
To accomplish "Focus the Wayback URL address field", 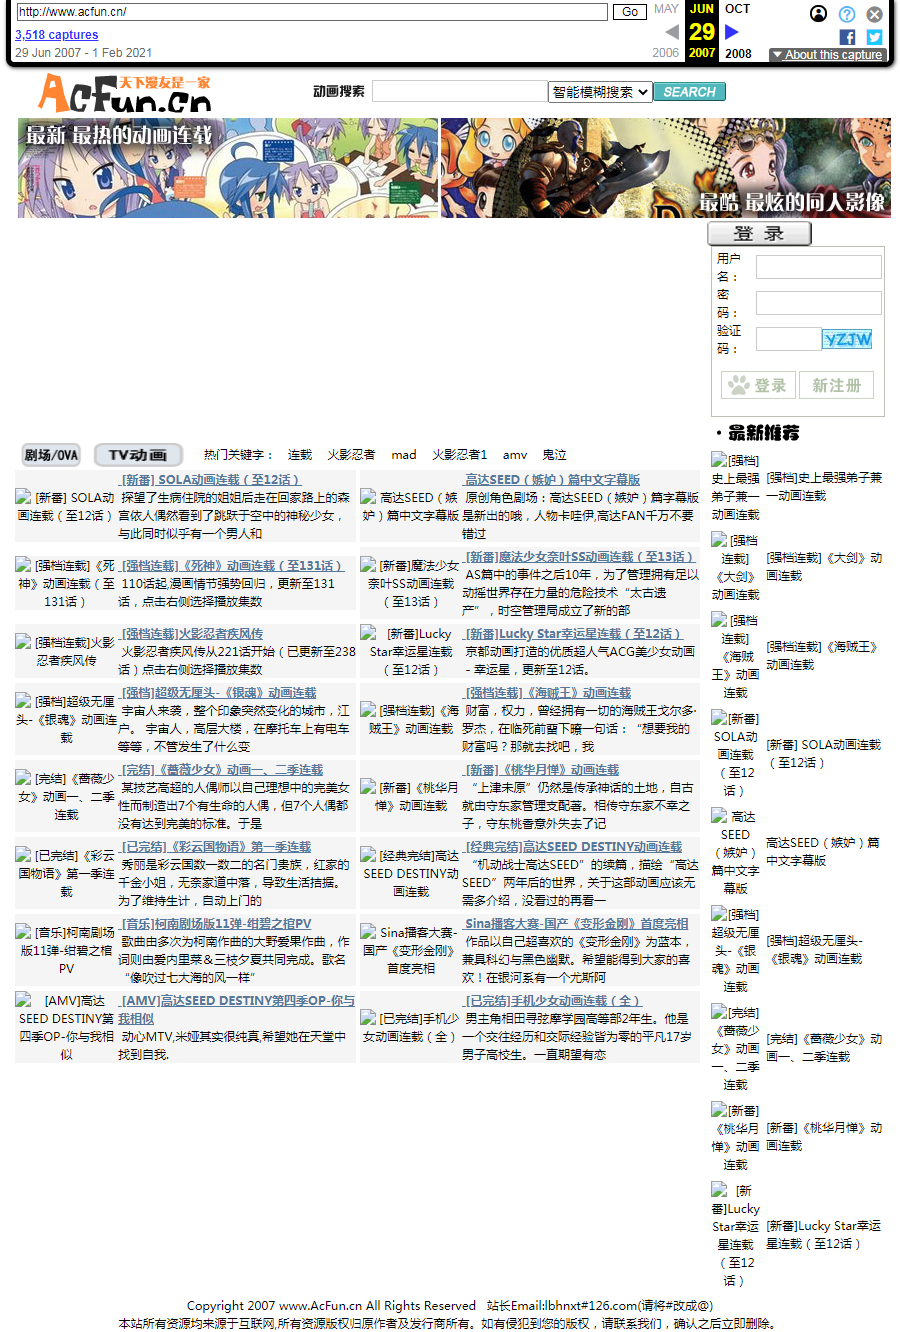I will coord(312,12).
